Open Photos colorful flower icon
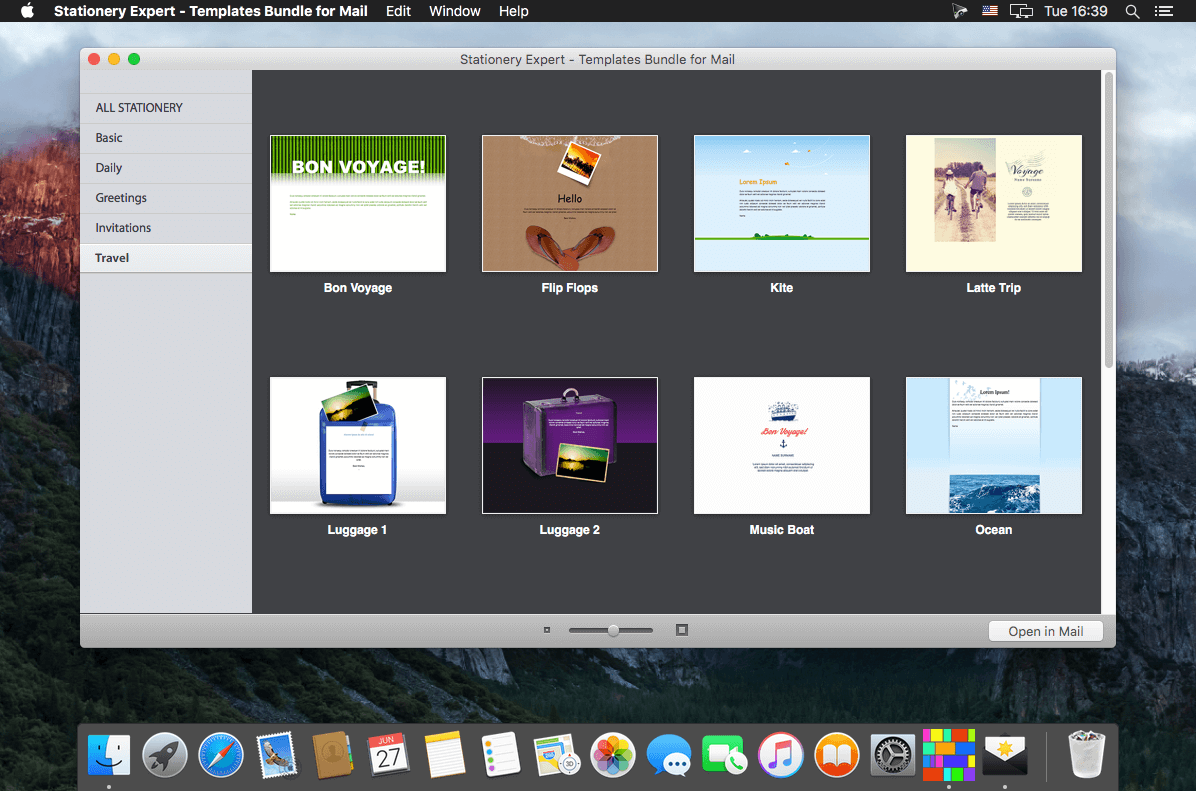This screenshot has width=1196, height=791. click(612, 755)
